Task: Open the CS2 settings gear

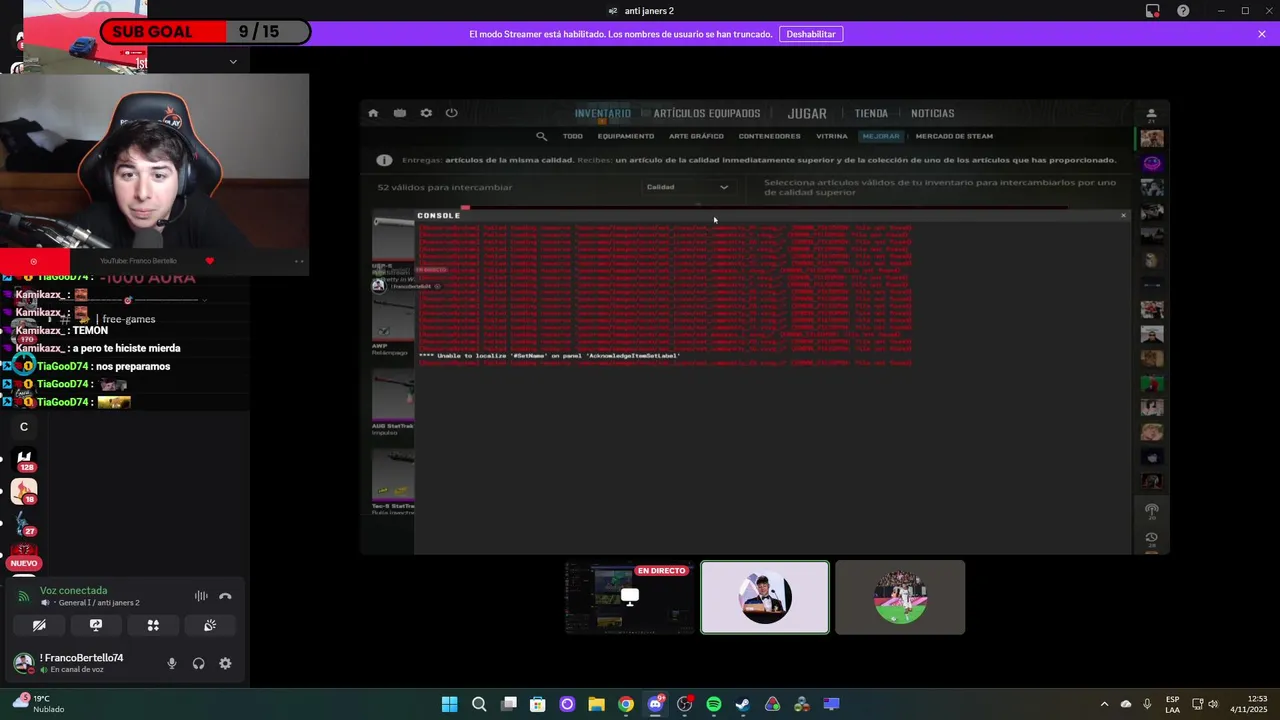Action: [x=426, y=113]
